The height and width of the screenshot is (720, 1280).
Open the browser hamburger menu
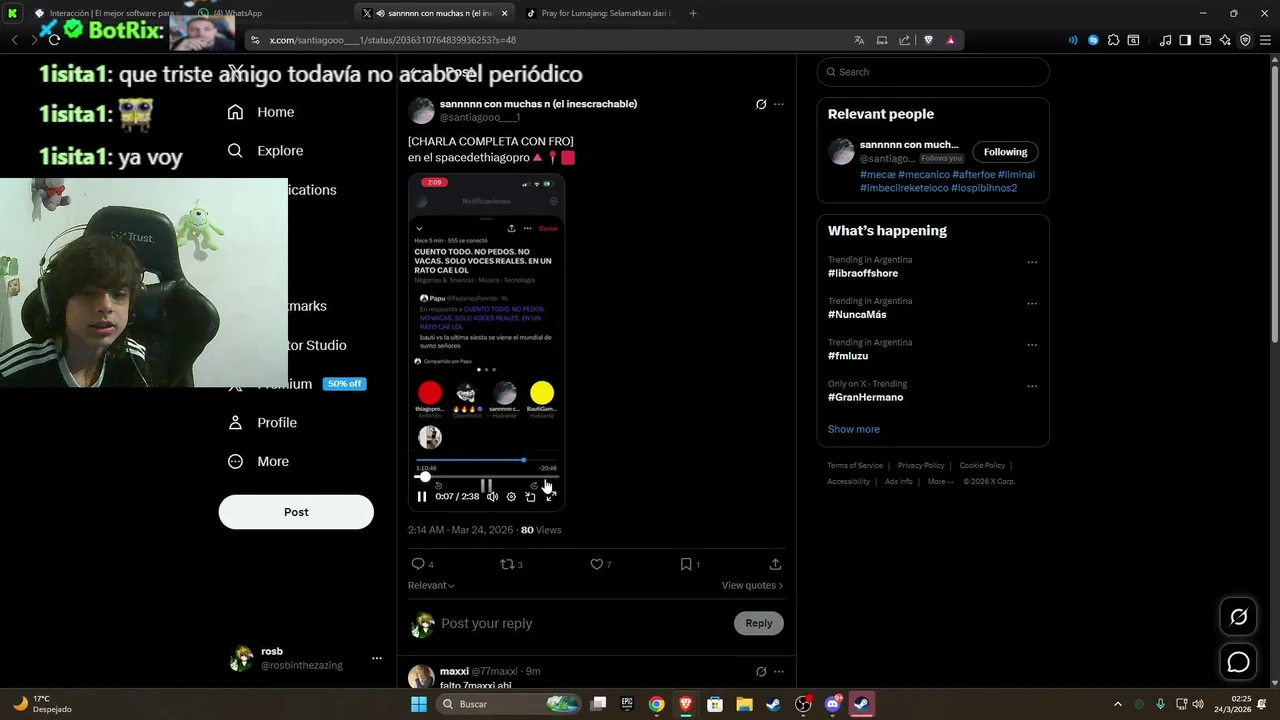[x=1264, y=40]
